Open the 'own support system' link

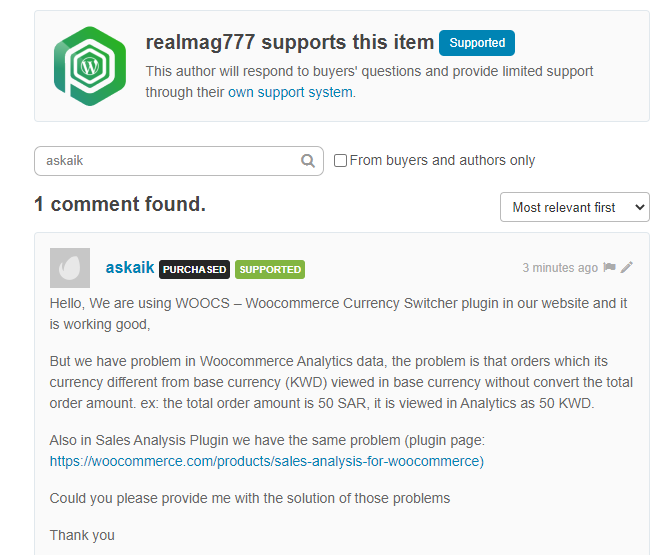[290, 92]
